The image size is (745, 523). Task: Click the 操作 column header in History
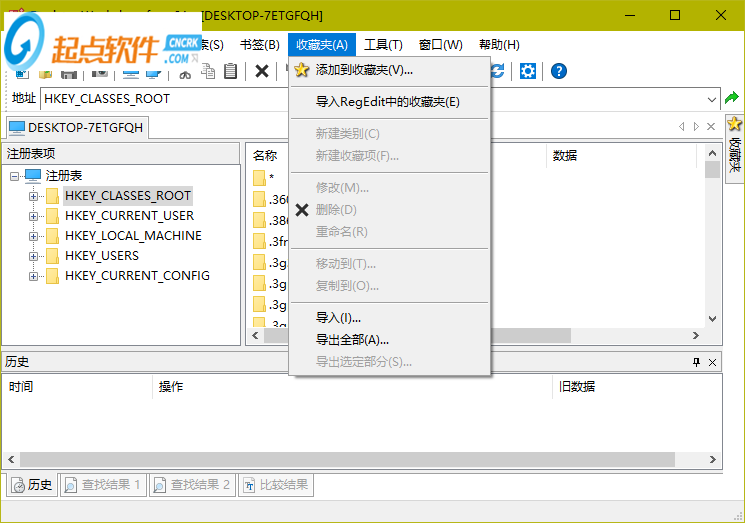(x=353, y=387)
